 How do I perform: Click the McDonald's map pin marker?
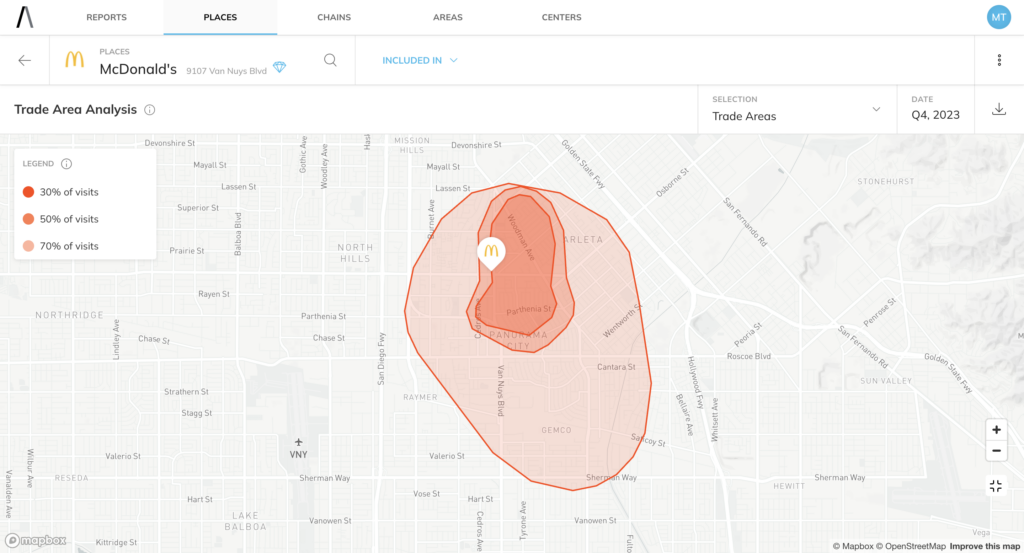point(491,253)
